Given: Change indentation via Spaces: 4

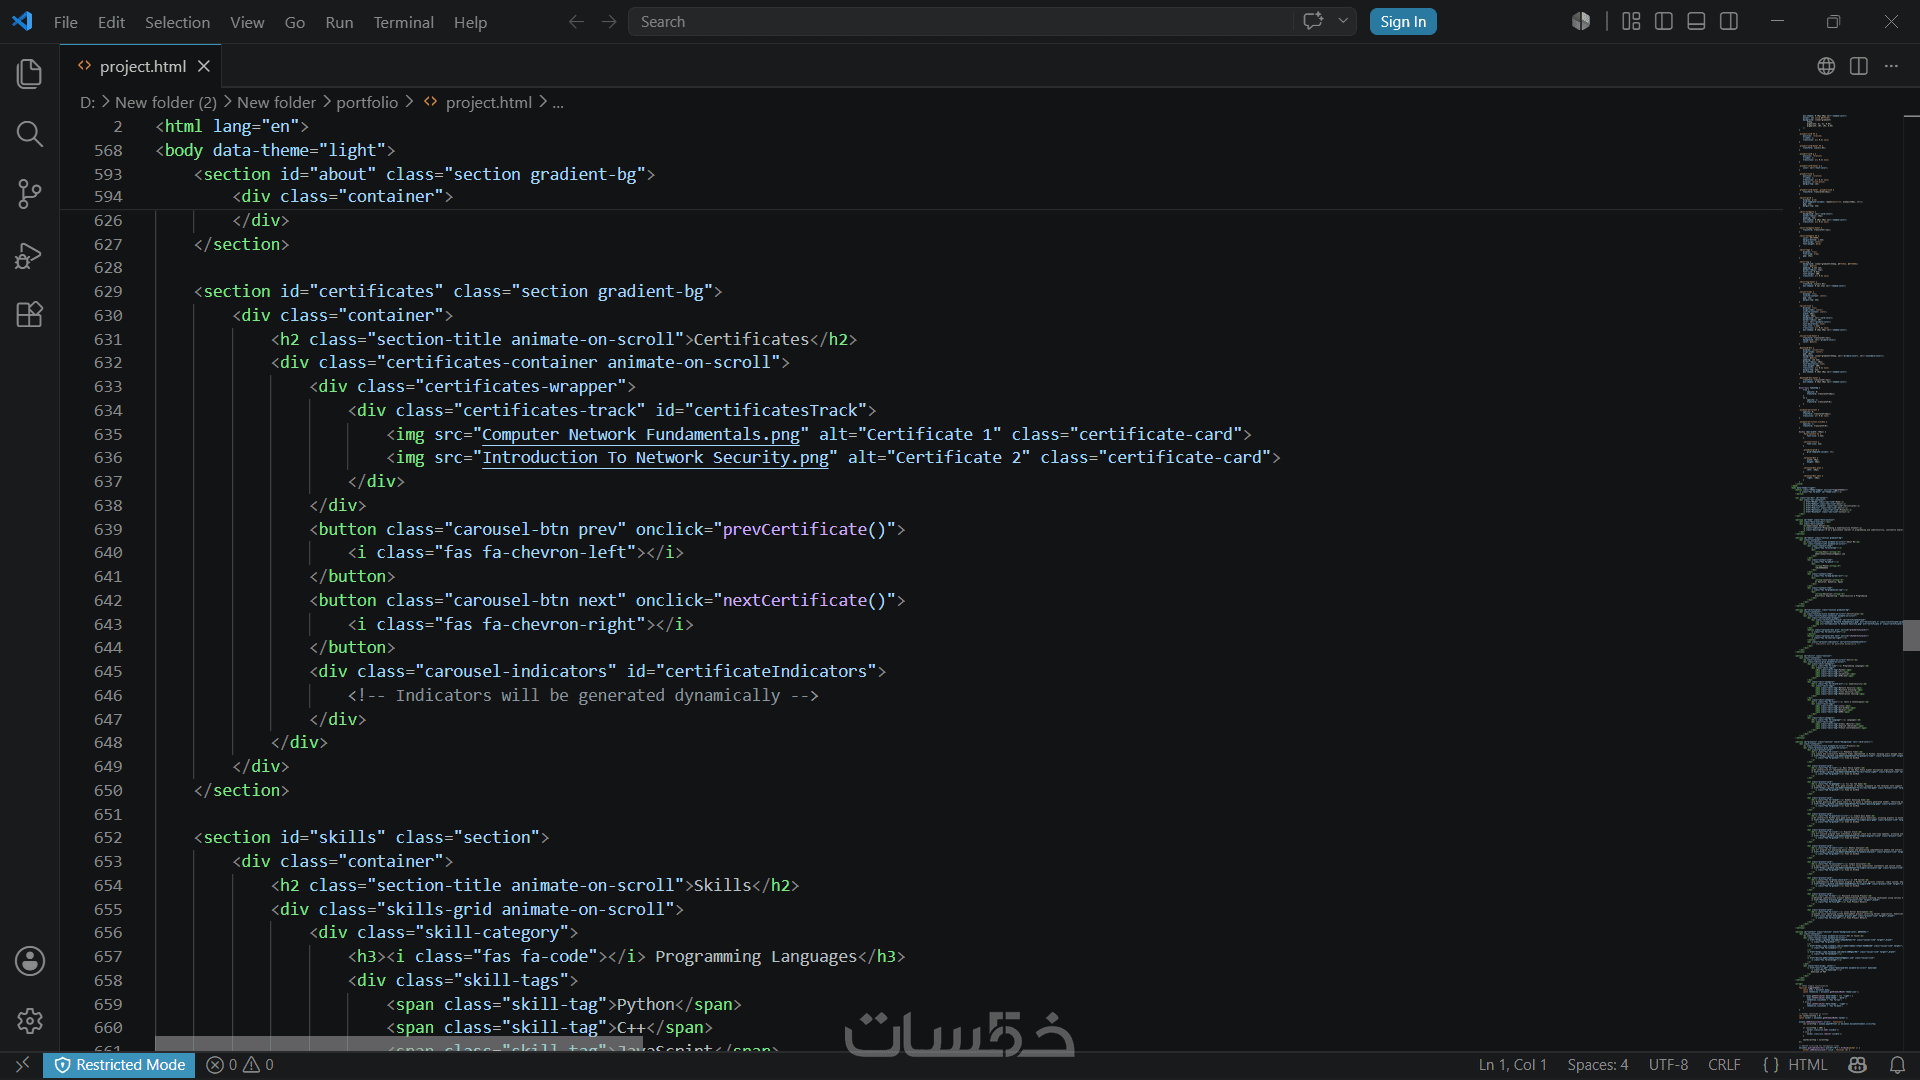Looking at the screenshot, I should point(1597,1065).
